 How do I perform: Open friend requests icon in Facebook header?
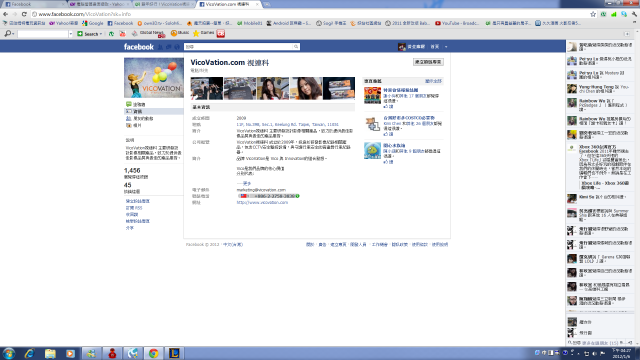point(160,47)
